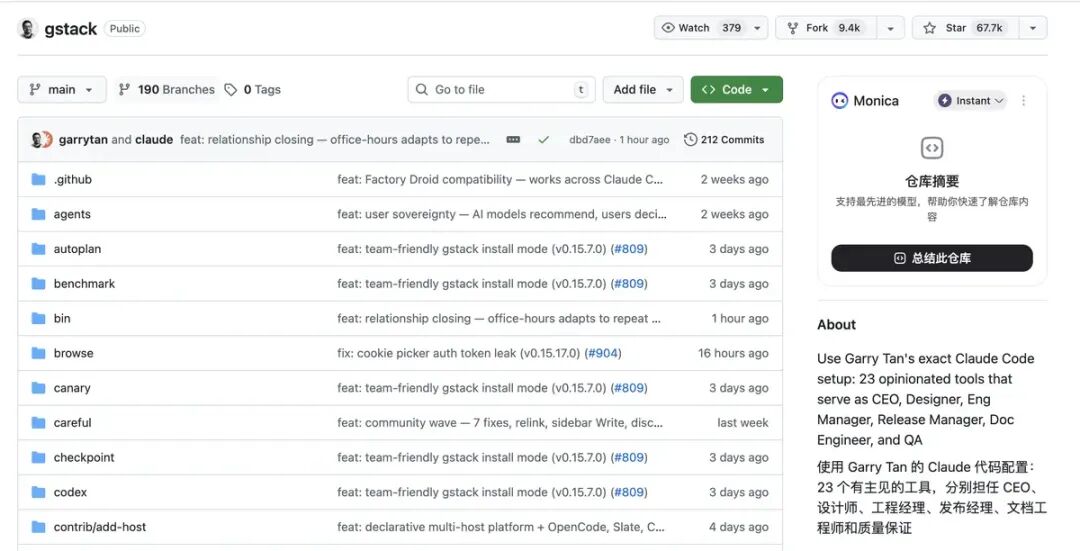Open the 212 Commits history
This screenshot has width=1080, height=551.
[x=724, y=140]
